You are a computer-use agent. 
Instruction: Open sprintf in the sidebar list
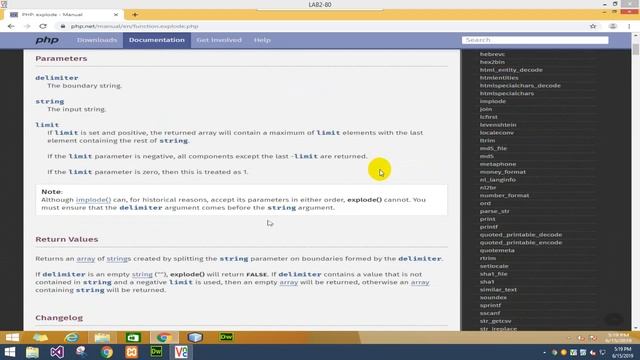pos(490,305)
